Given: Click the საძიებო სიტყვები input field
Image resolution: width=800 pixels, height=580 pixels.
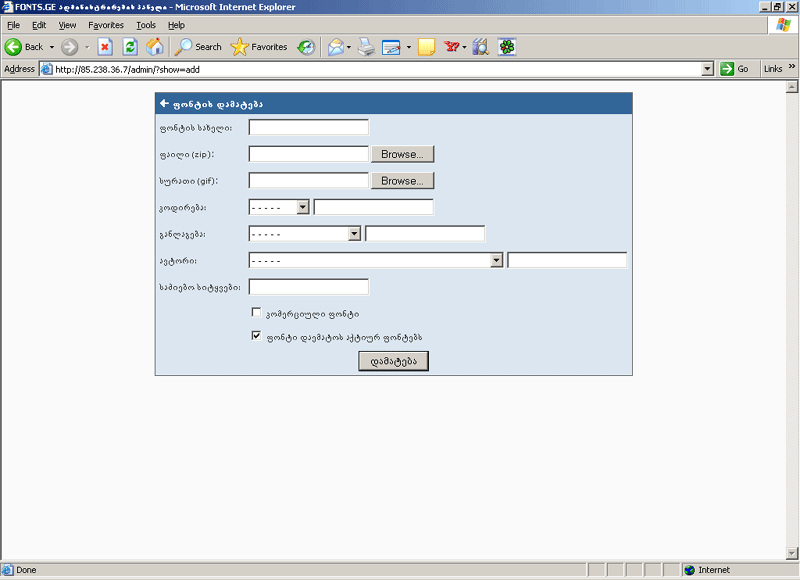Looking at the screenshot, I should [x=309, y=287].
